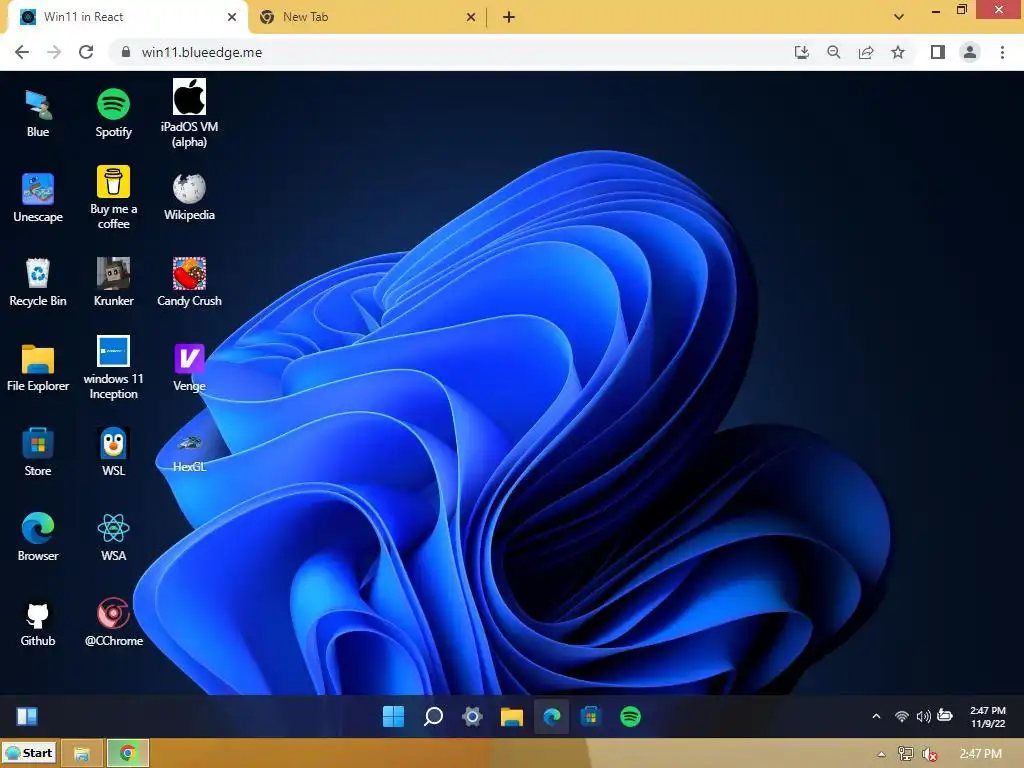The image size is (1024, 768).
Task: Open Chrome three-dot menu
Action: pyautogui.click(x=1002, y=52)
